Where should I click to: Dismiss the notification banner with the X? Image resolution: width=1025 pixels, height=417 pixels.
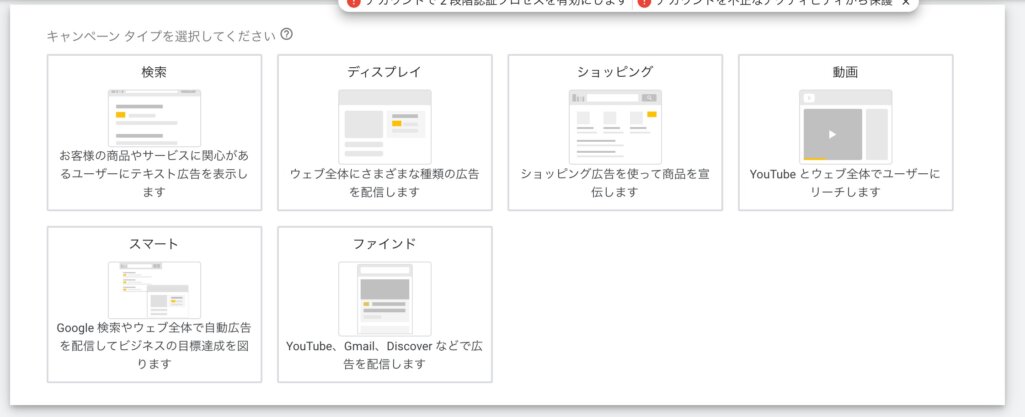coord(905,3)
